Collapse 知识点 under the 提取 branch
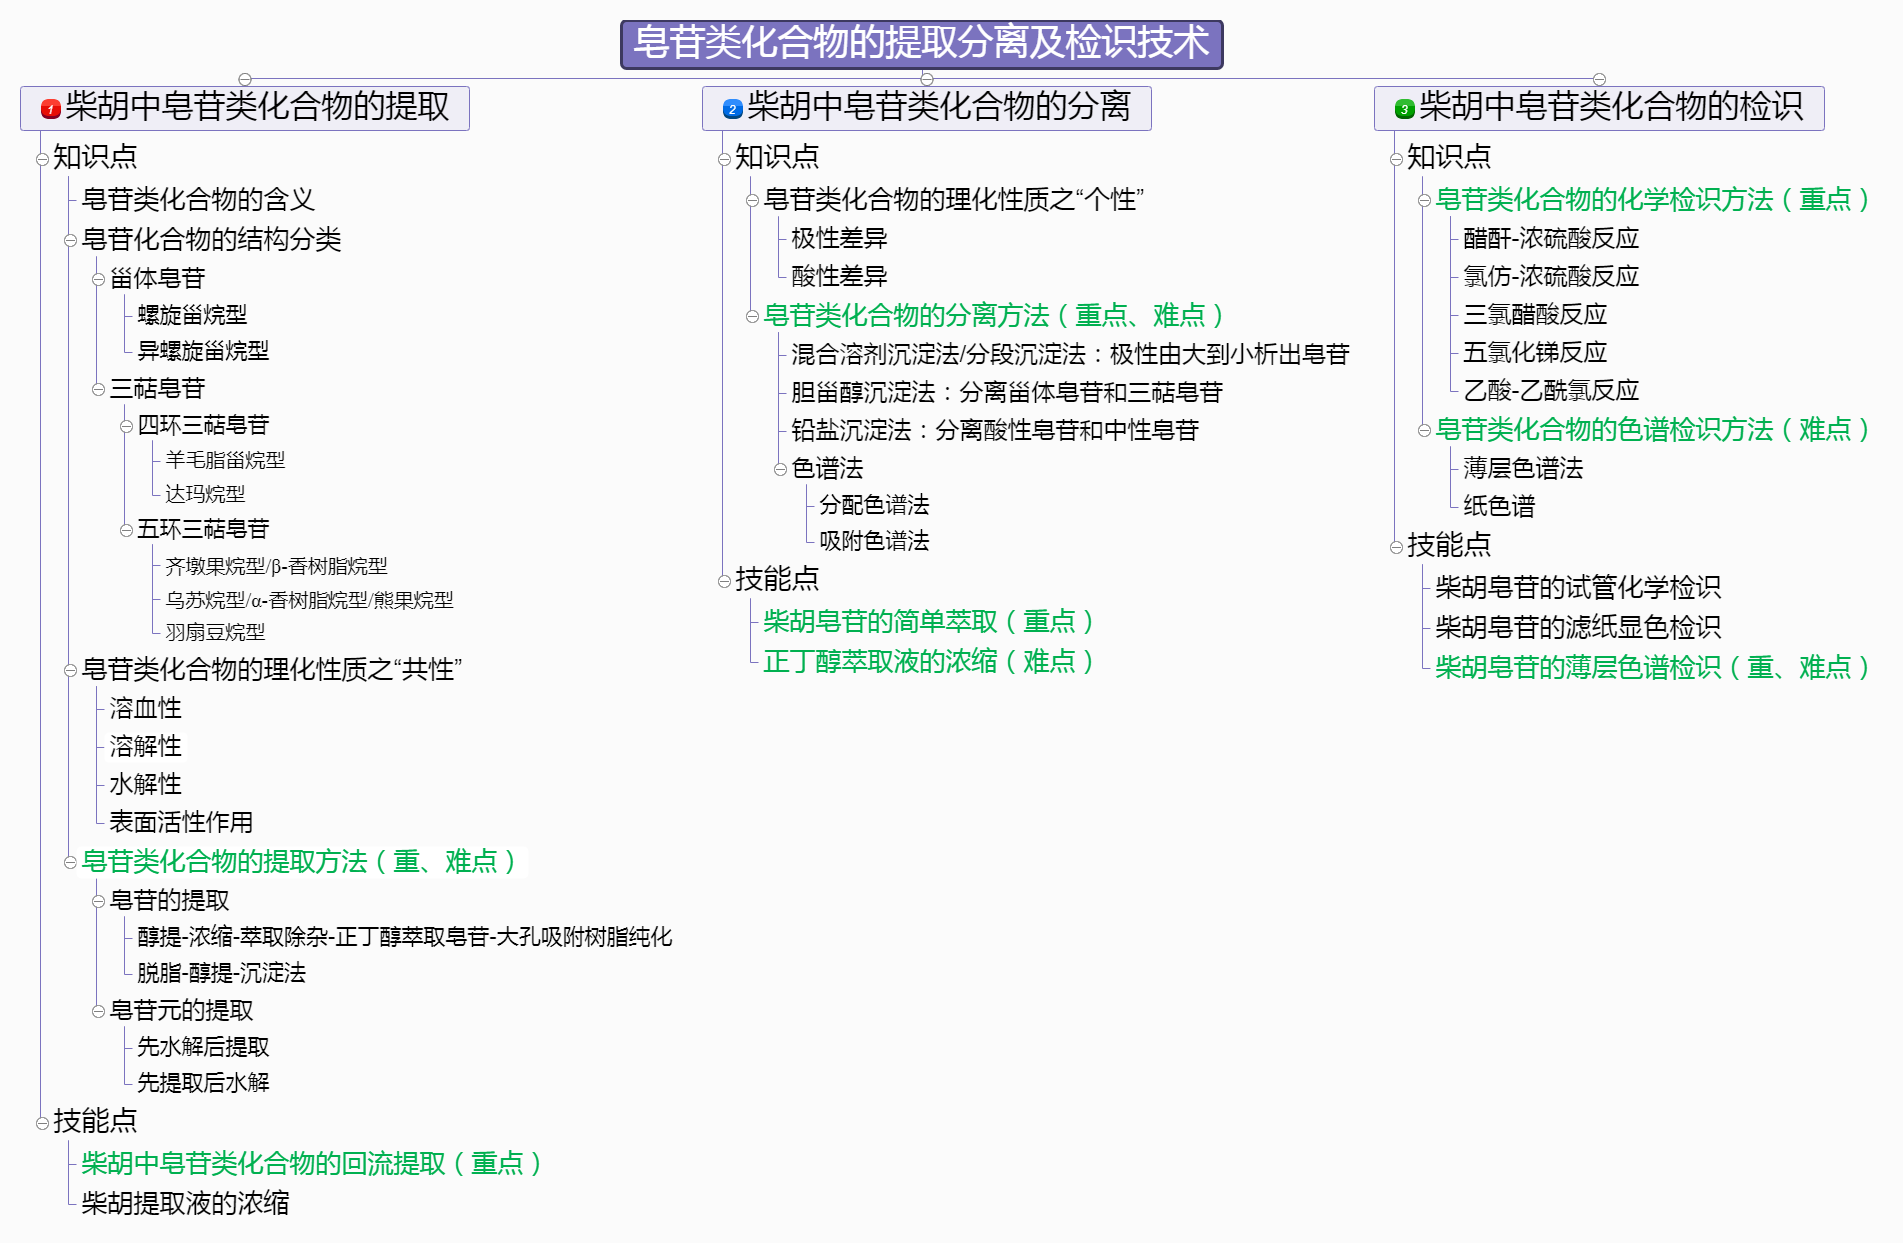Screen dimensions: 1903x1243 click(42, 159)
